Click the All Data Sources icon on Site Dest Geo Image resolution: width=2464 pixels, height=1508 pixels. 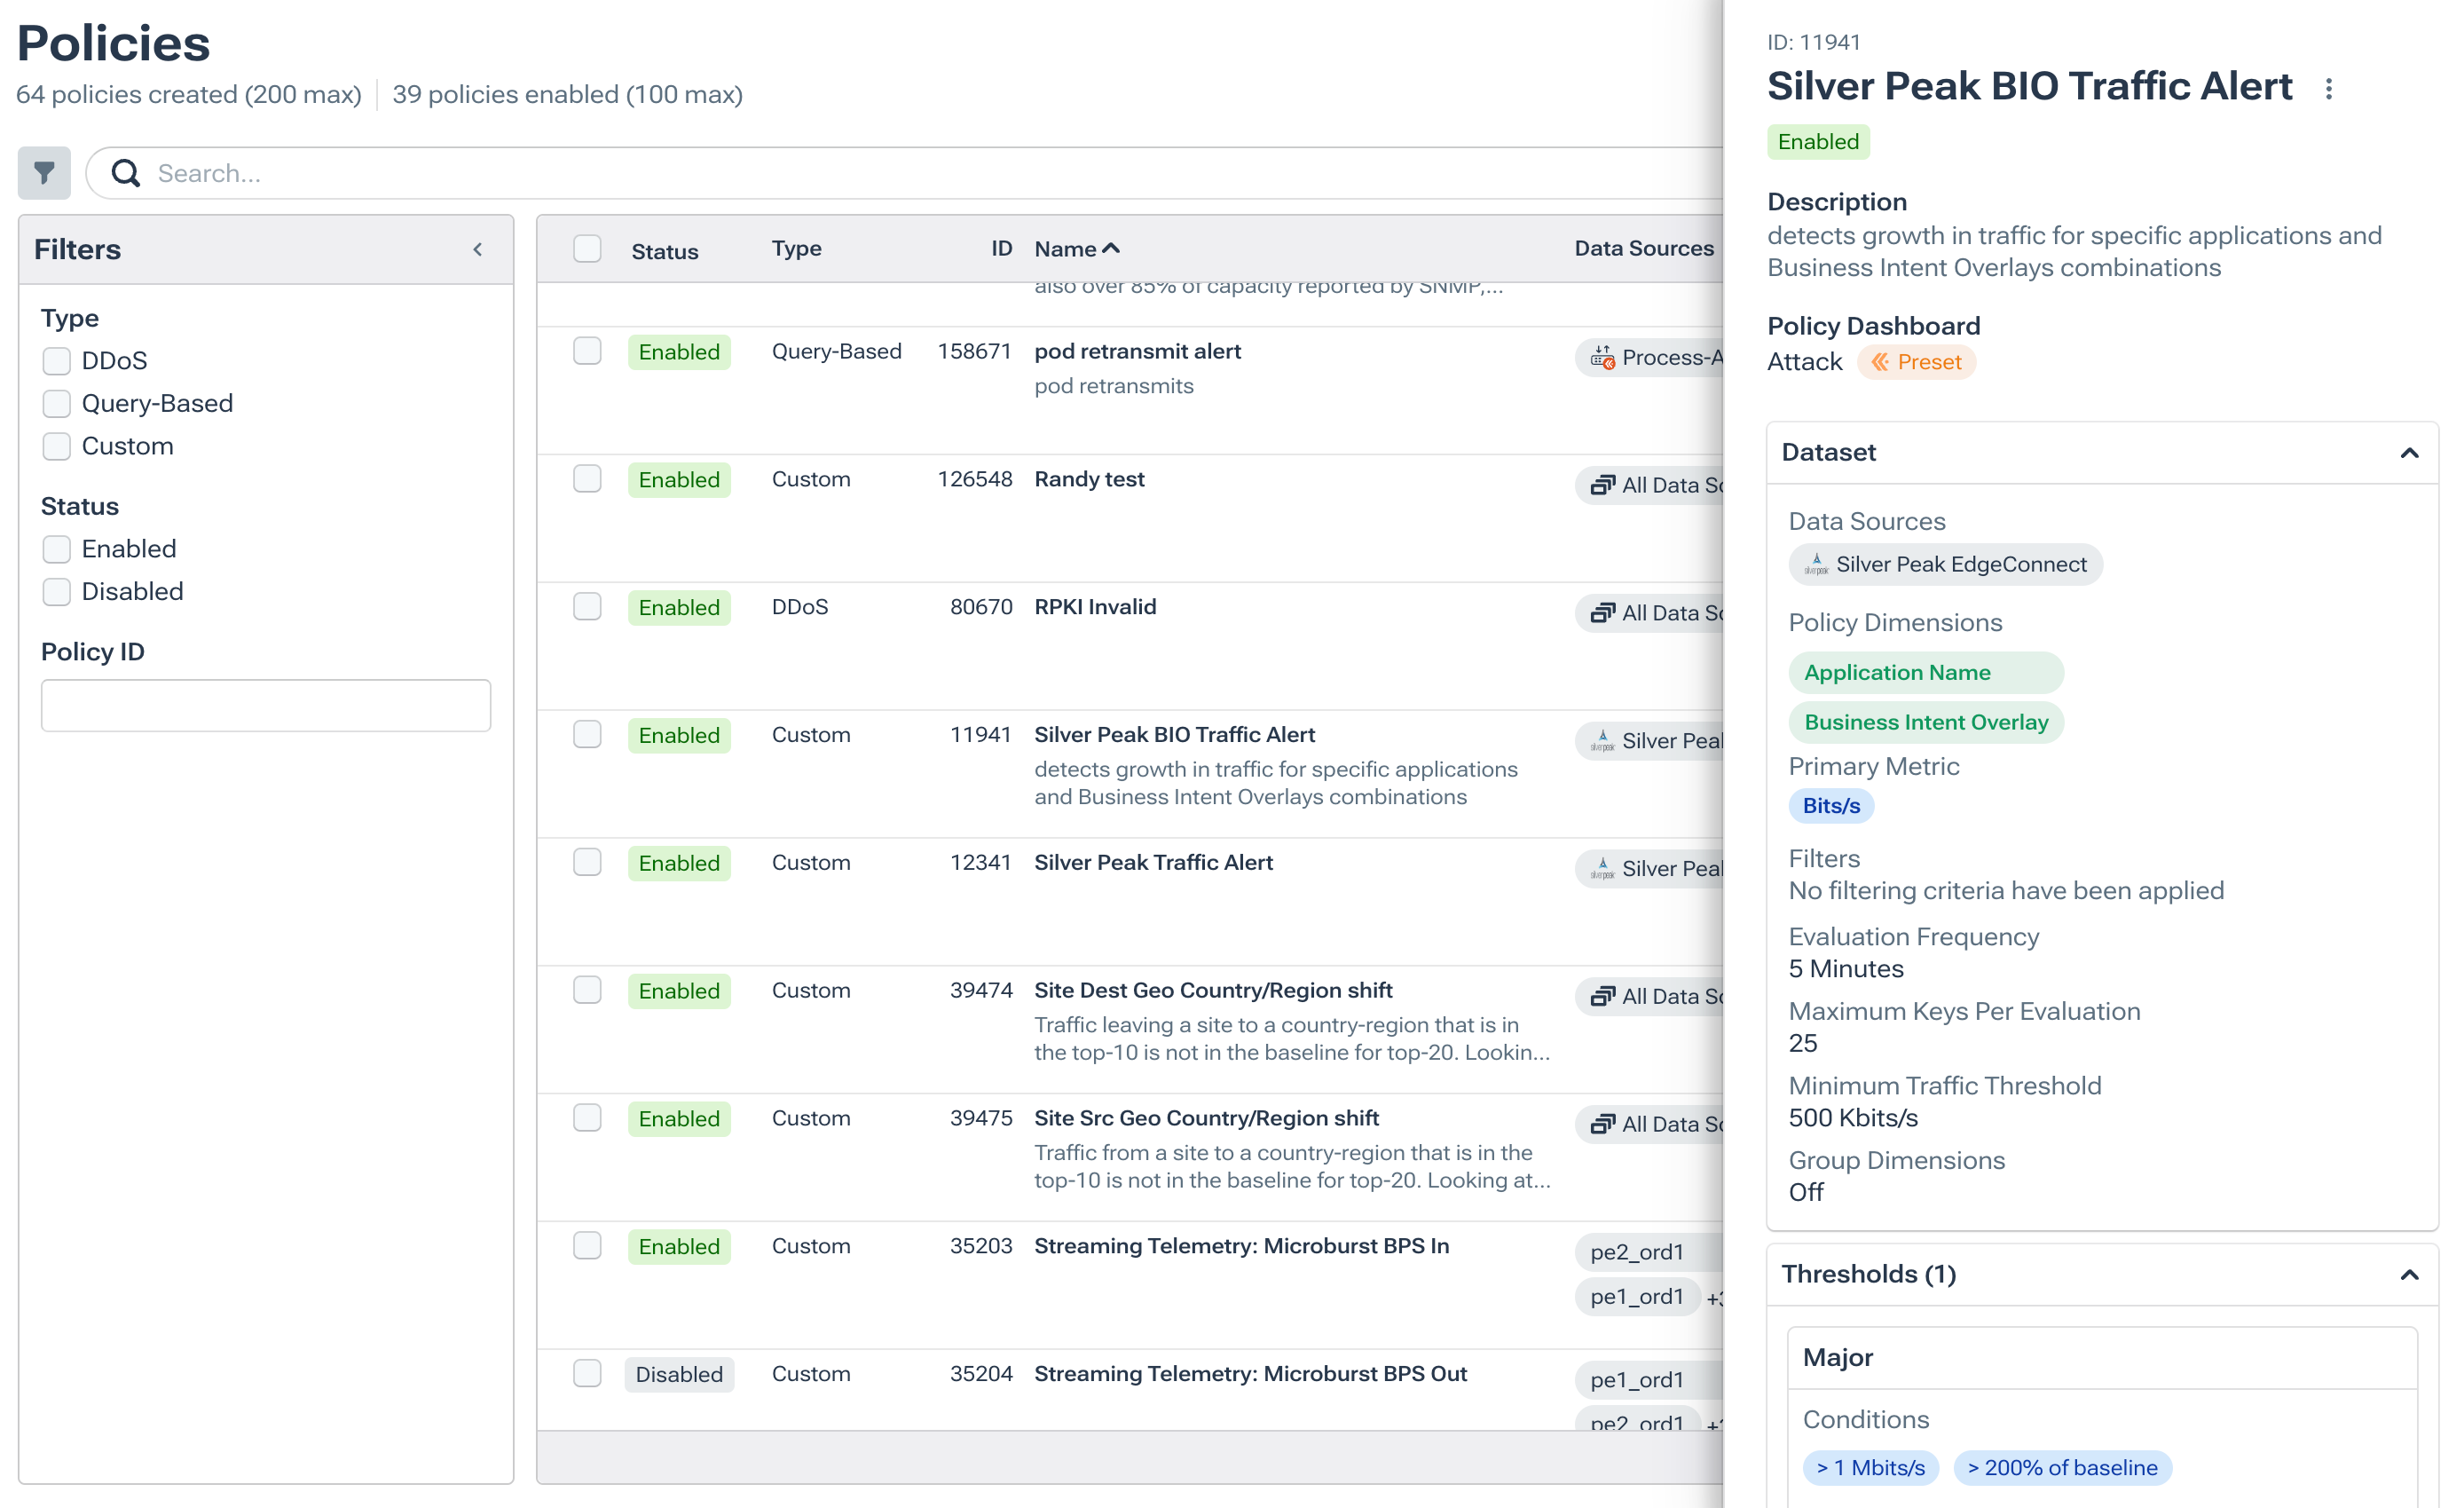point(1602,996)
